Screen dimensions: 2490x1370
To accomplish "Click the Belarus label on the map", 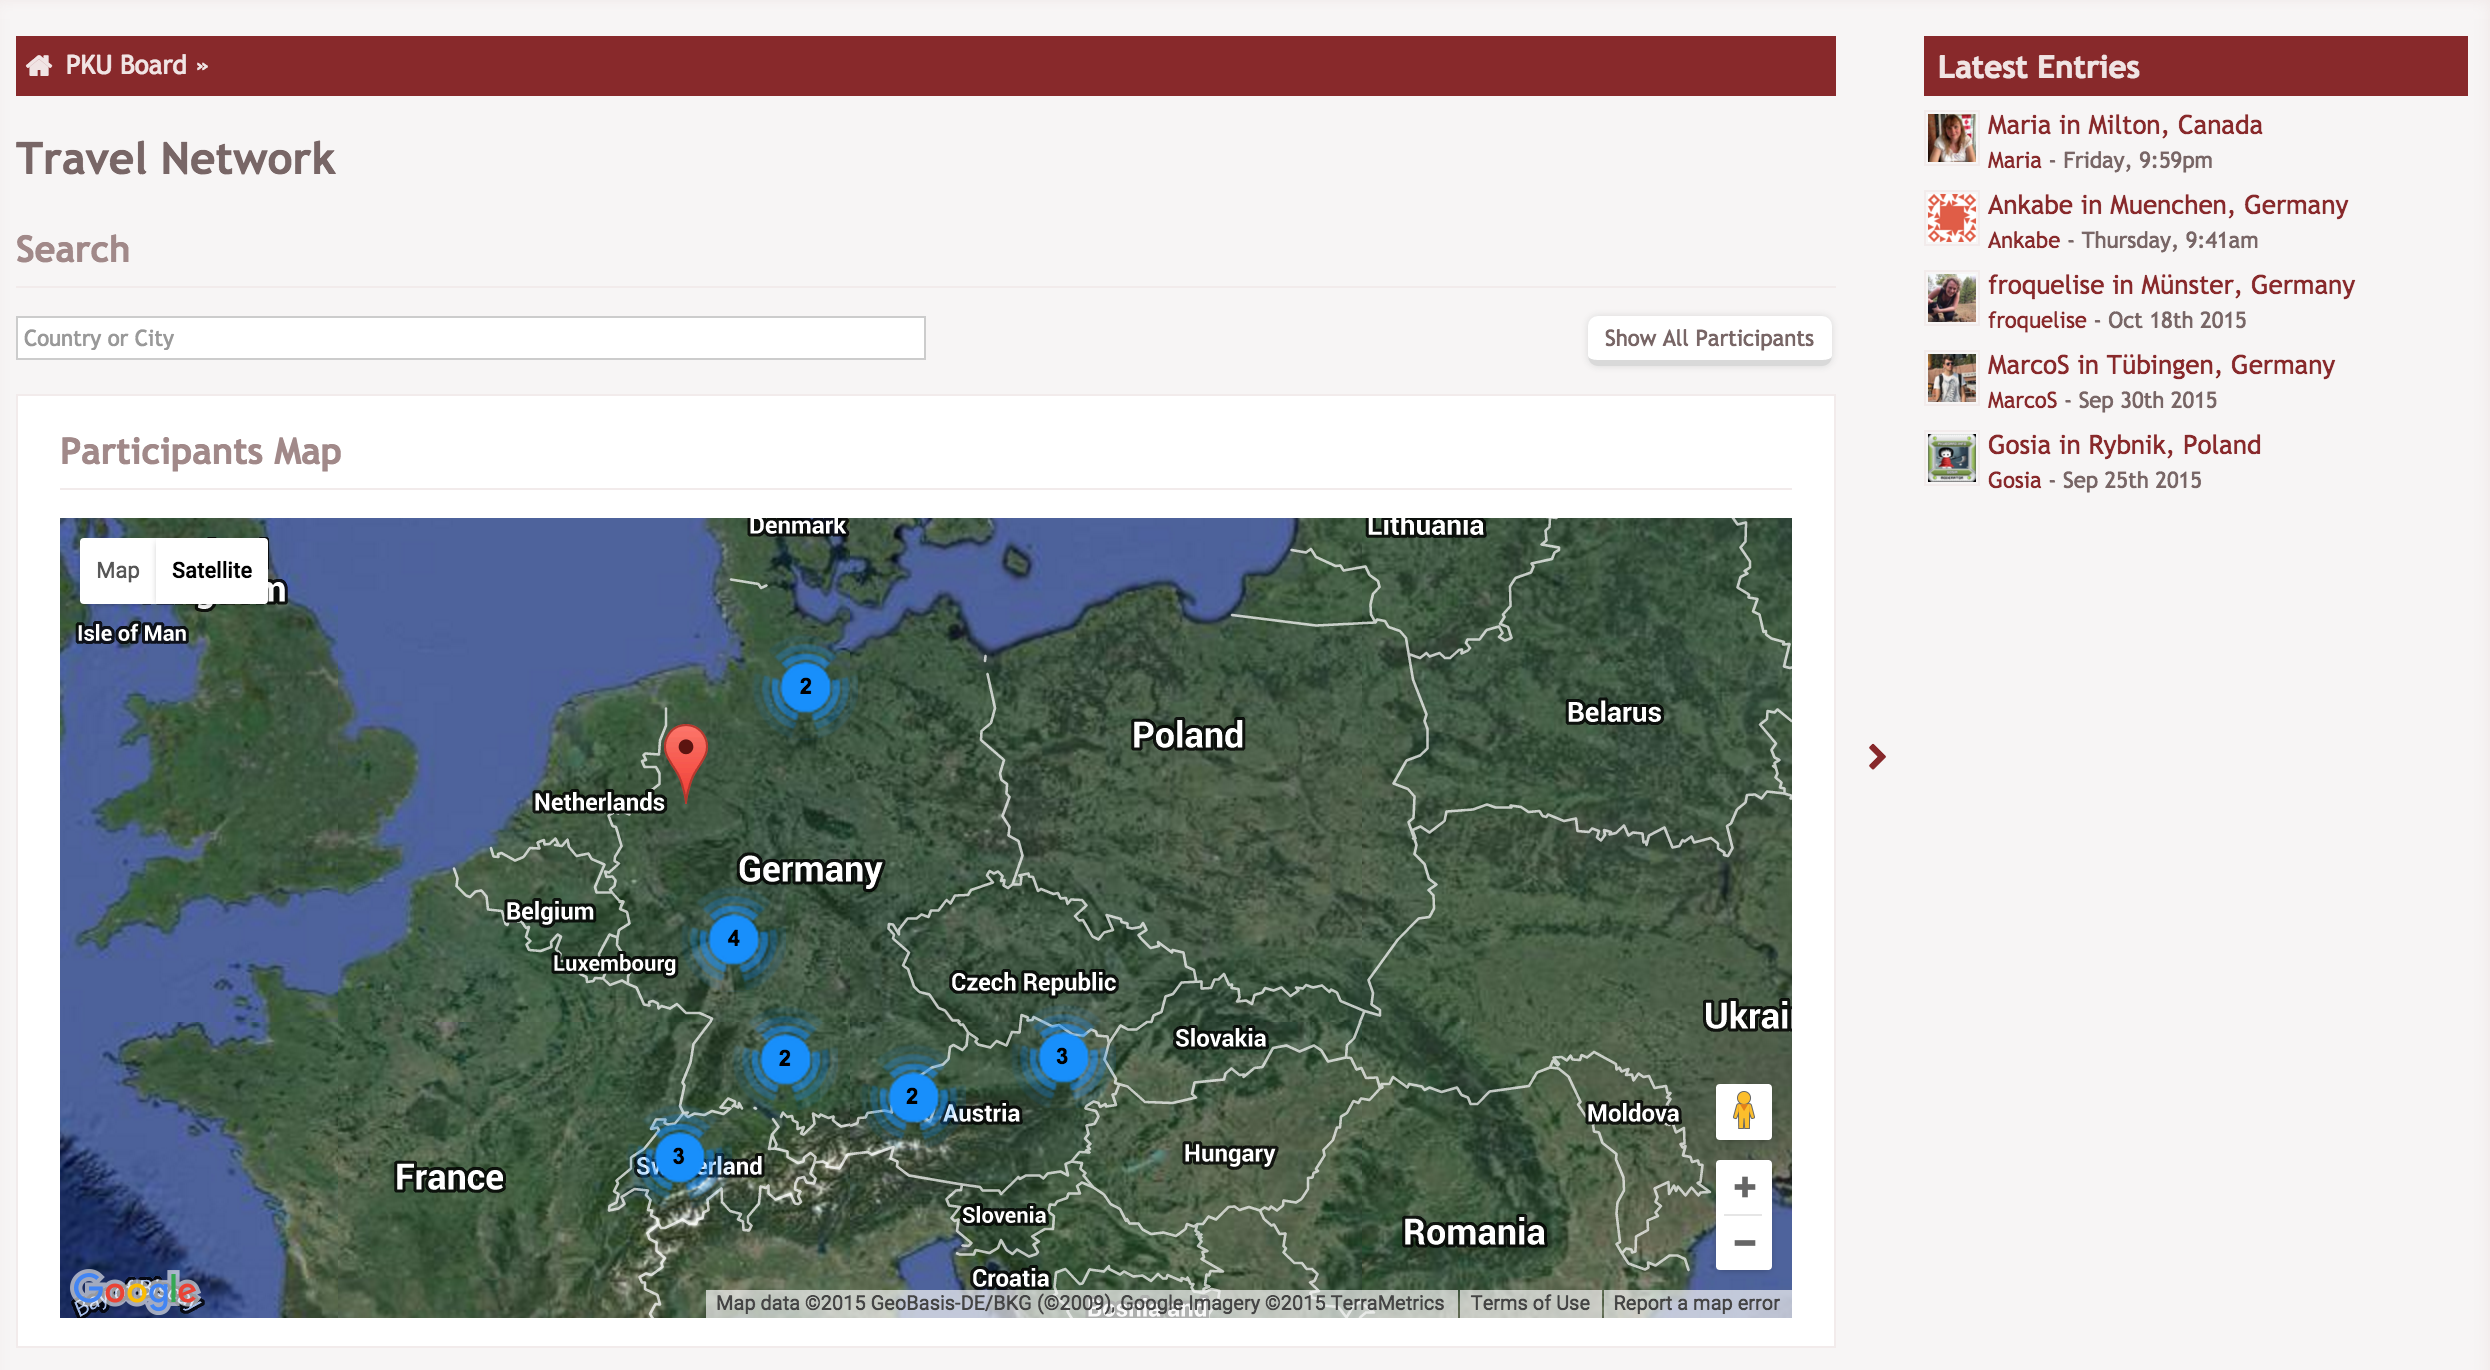I will tap(1614, 713).
